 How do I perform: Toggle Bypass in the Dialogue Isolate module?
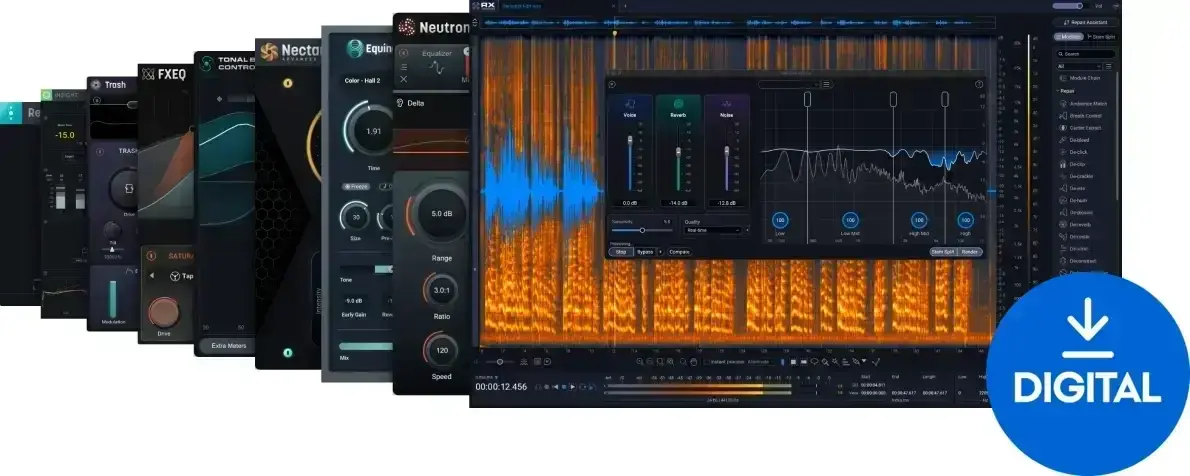[x=645, y=252]
